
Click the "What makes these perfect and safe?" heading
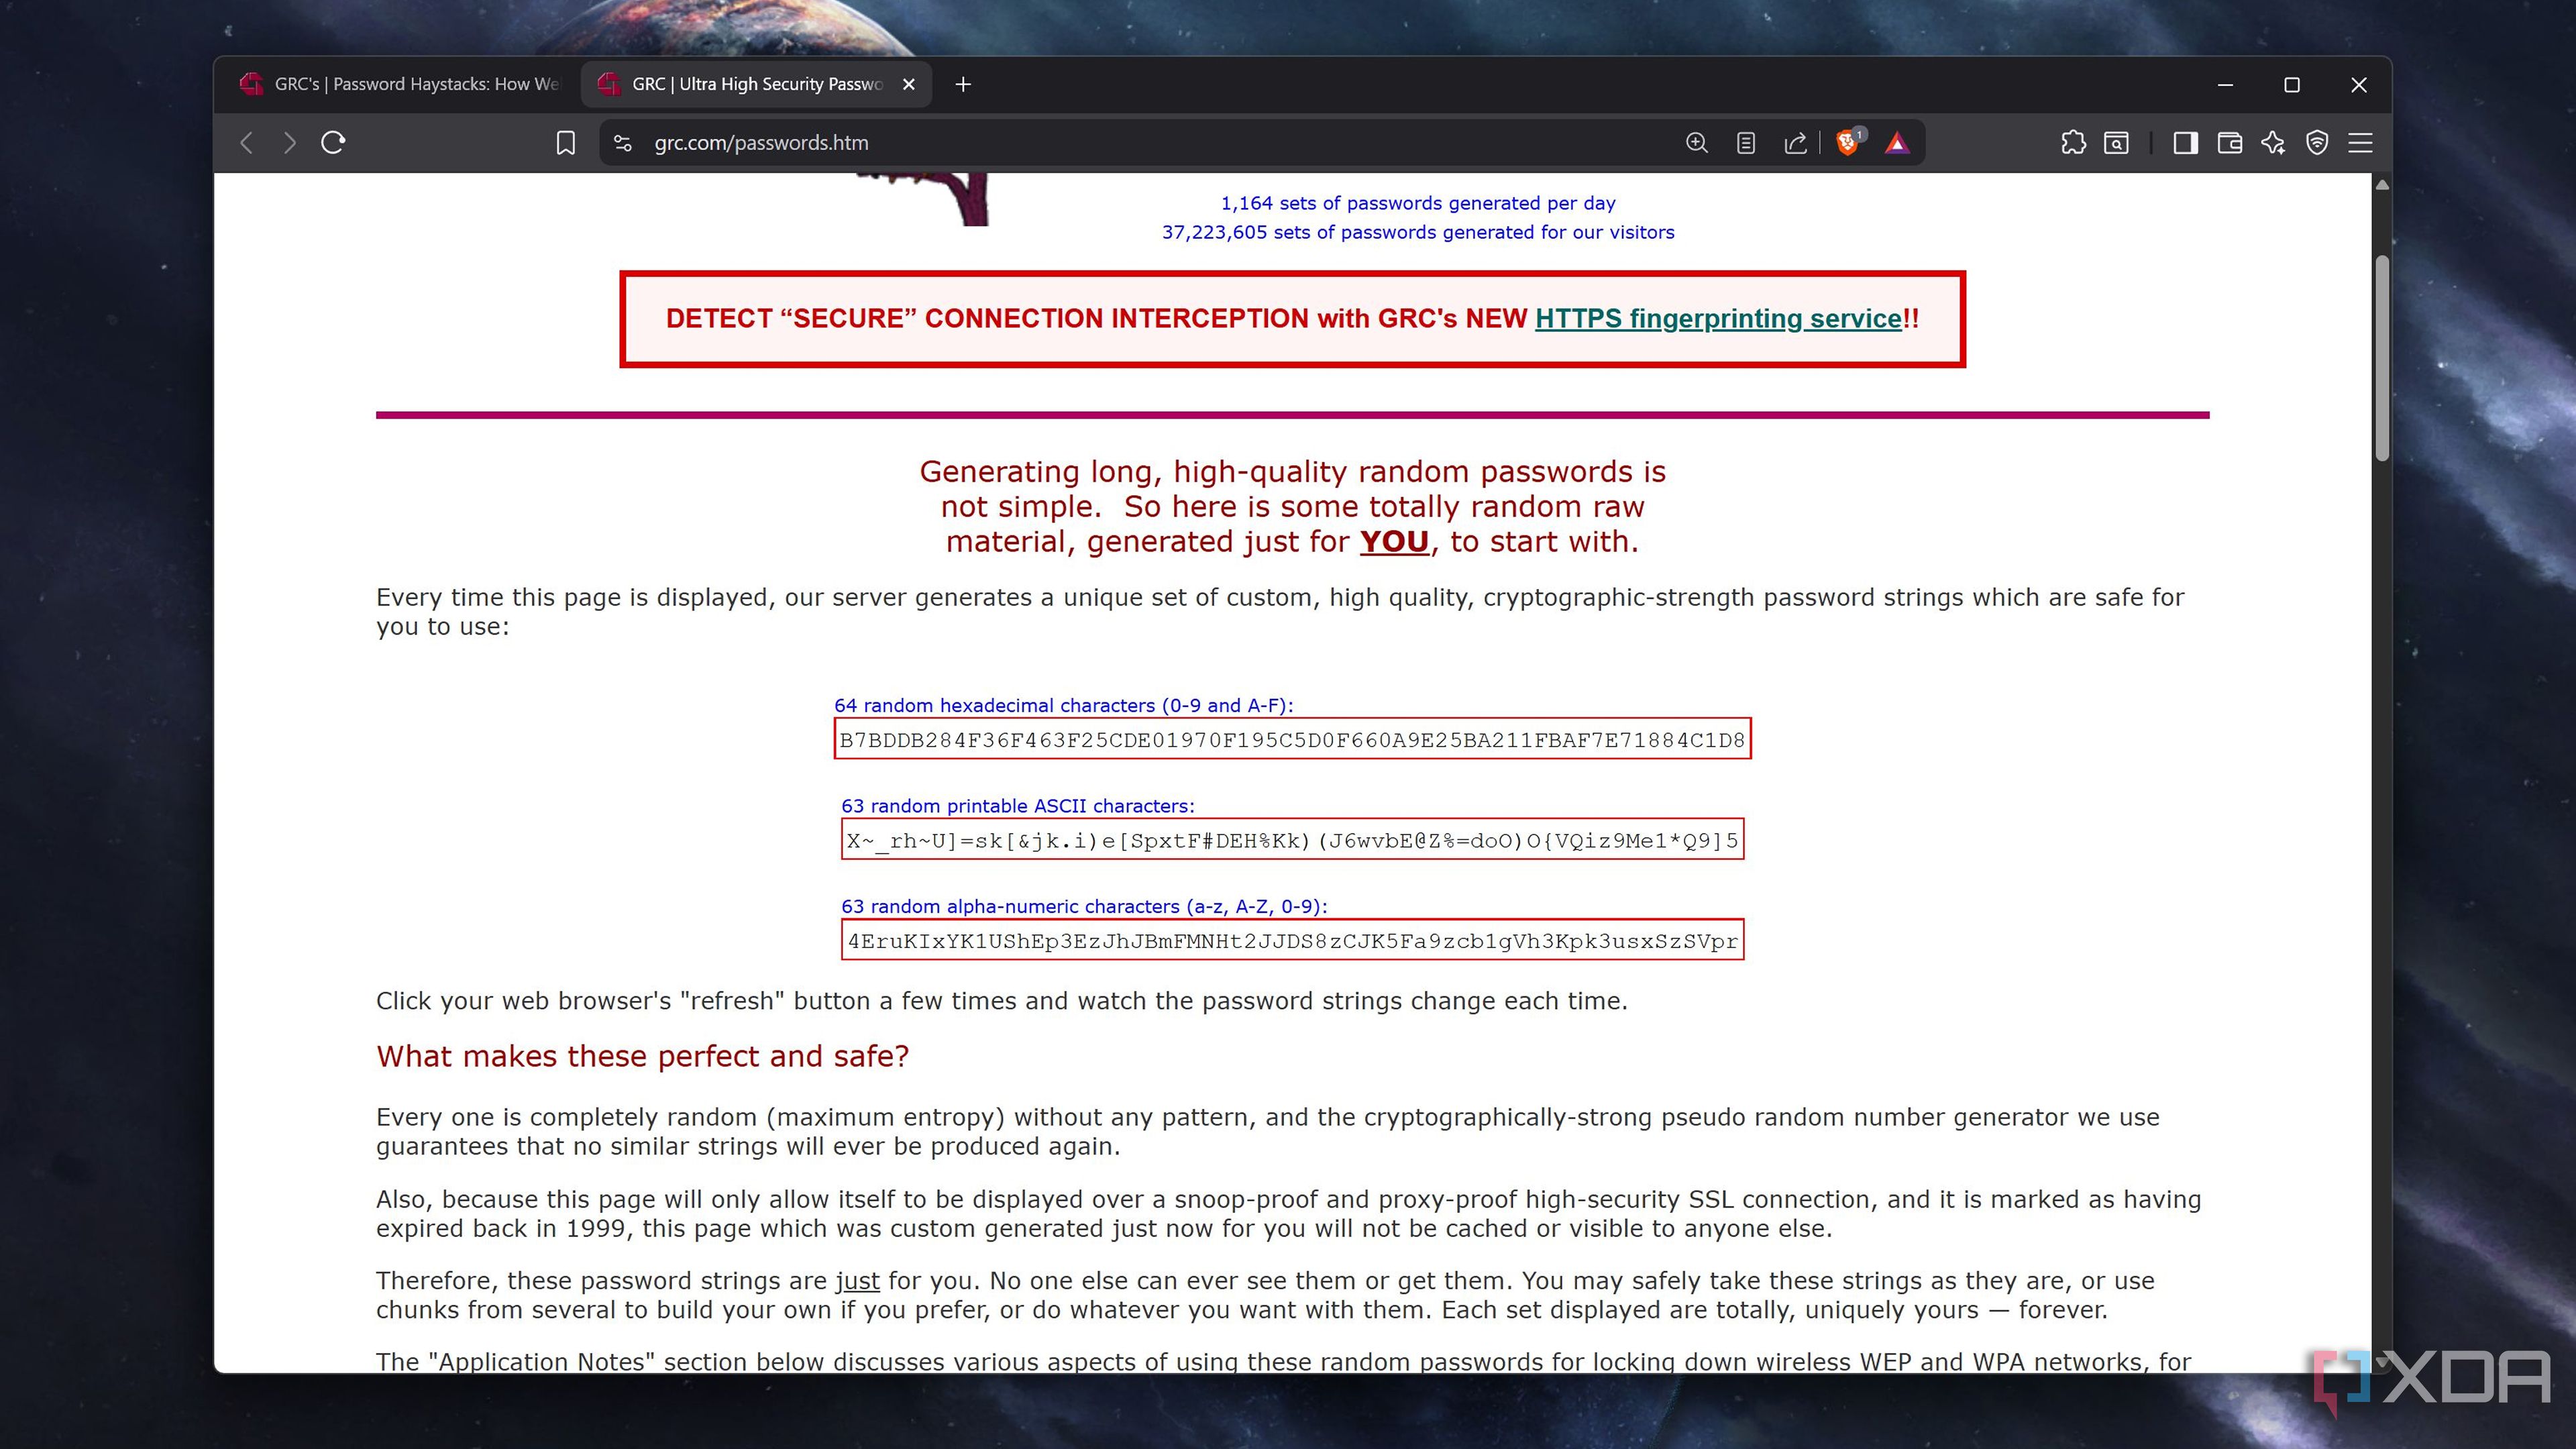pyautogui.click(x=642, y=1057)
